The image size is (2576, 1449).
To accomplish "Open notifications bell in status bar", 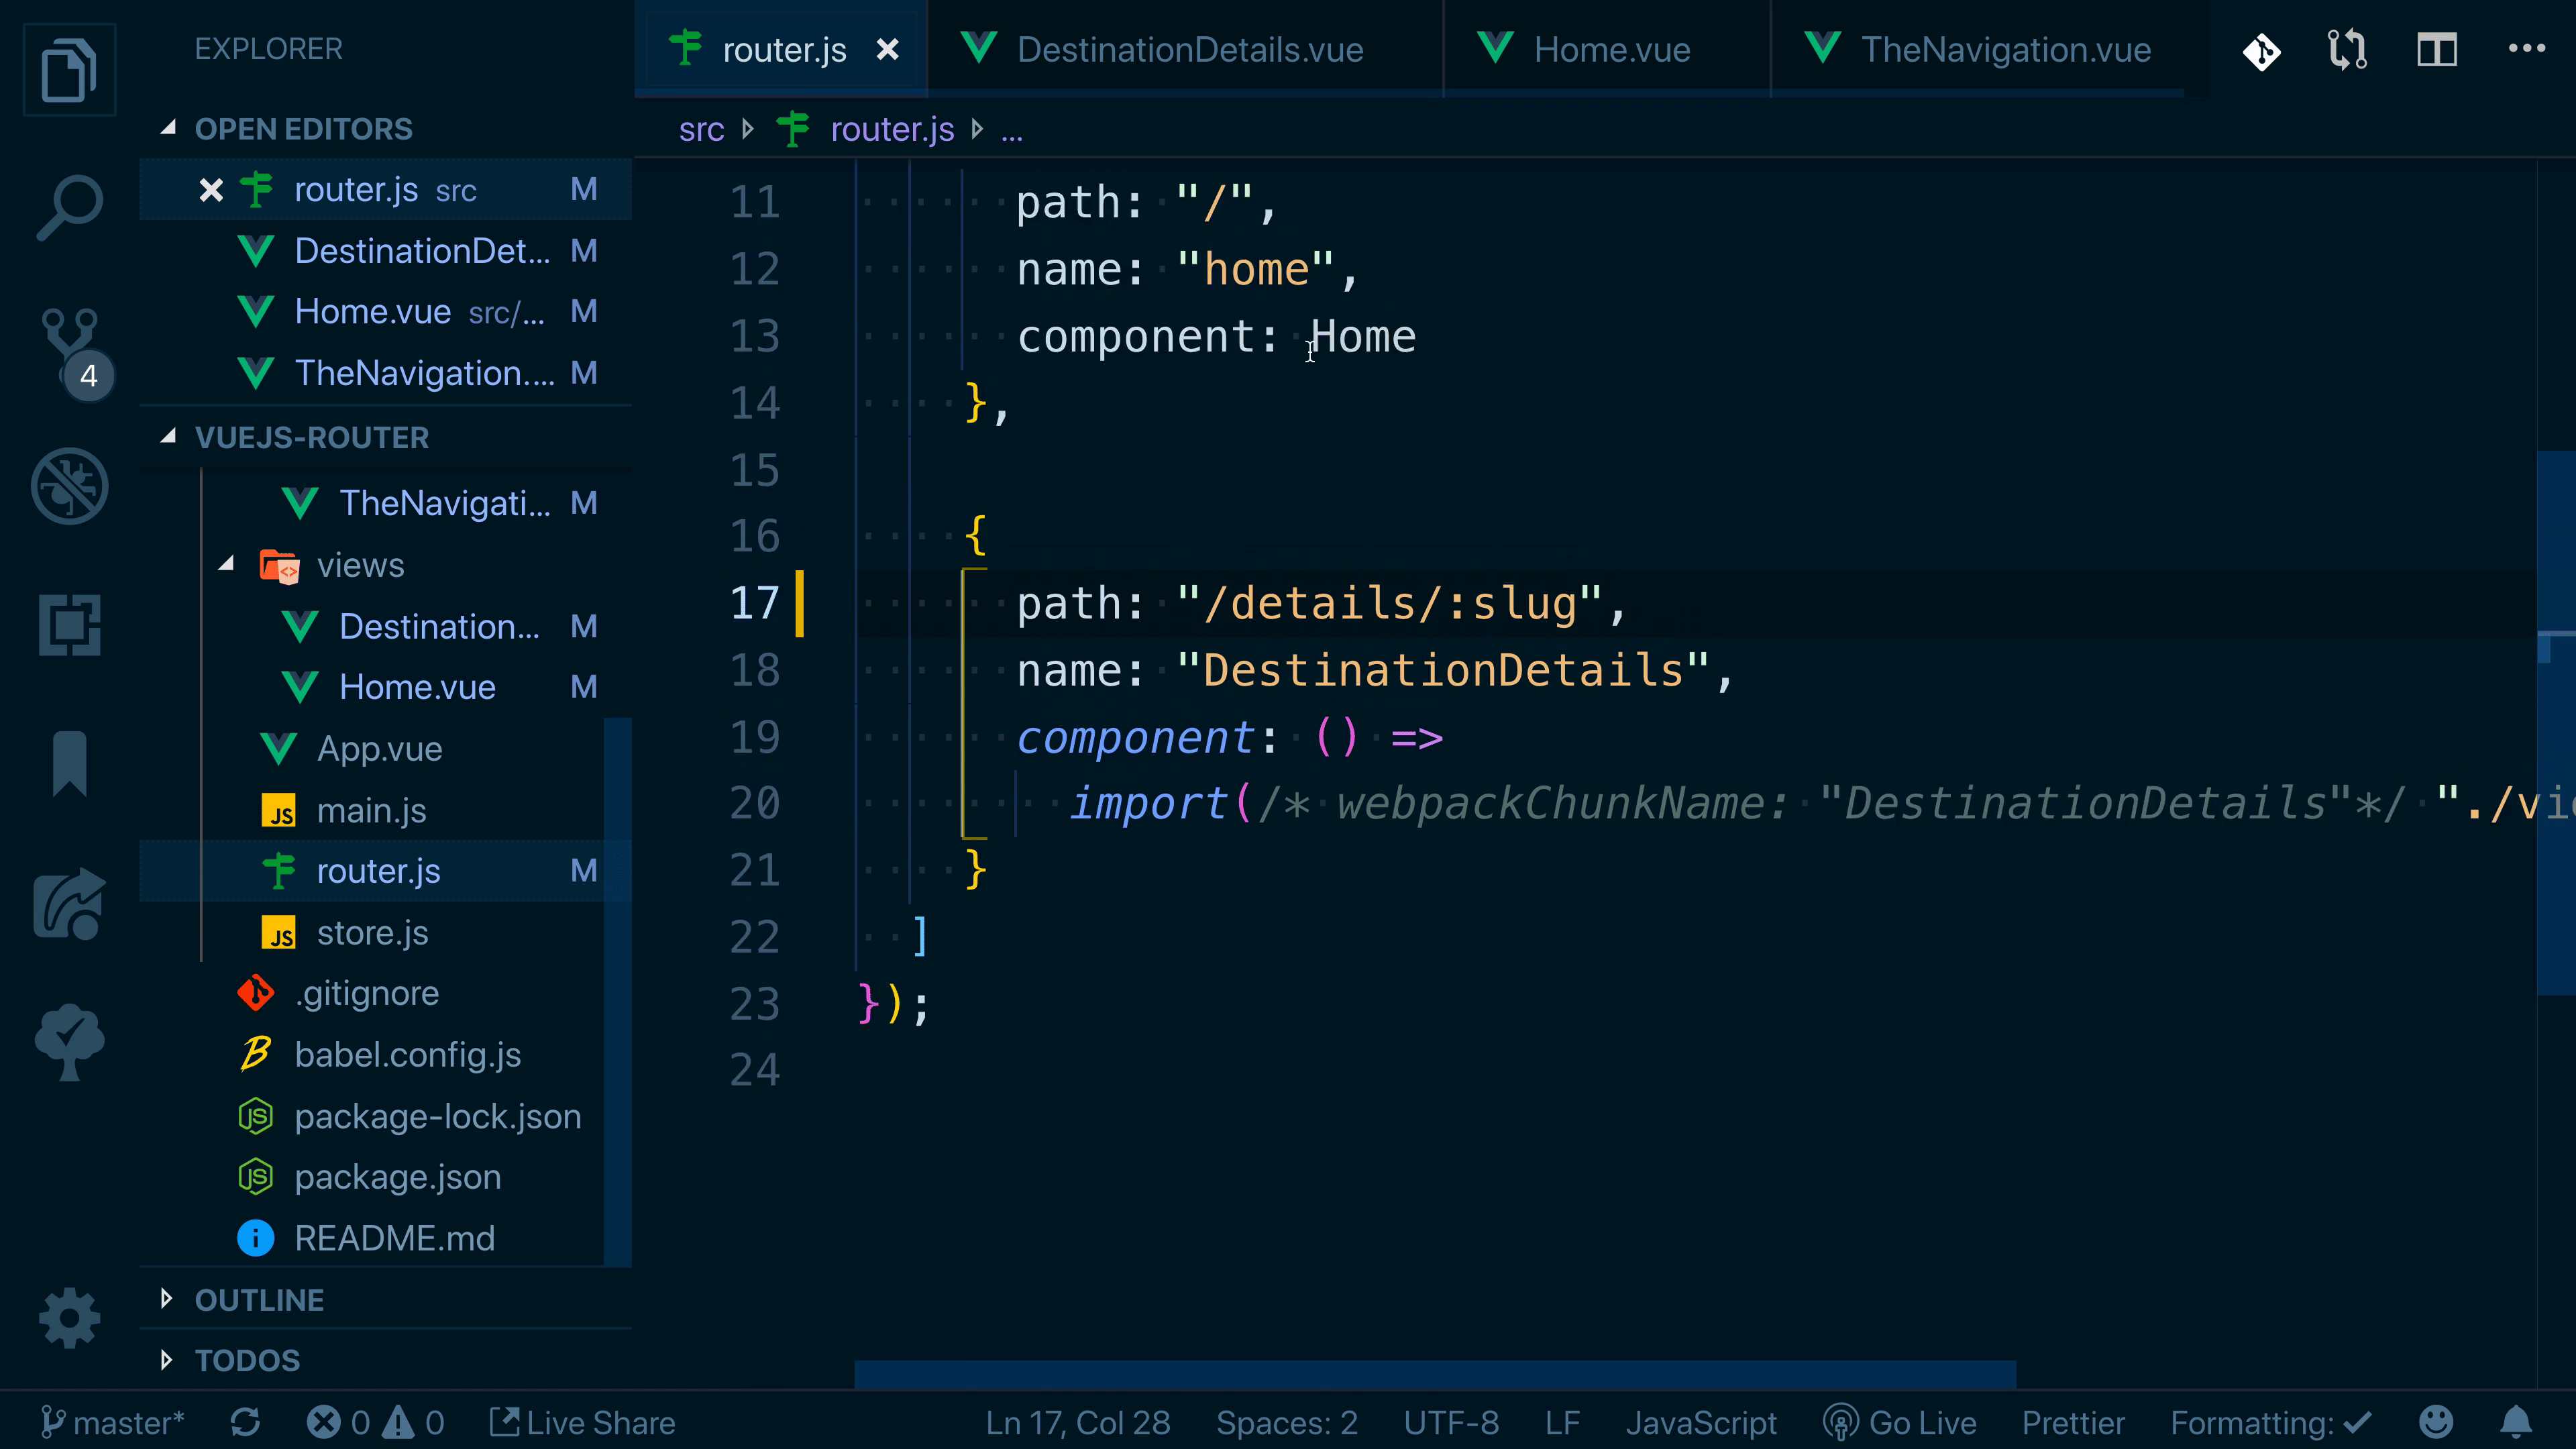I will click(x=2516, y=1422).
